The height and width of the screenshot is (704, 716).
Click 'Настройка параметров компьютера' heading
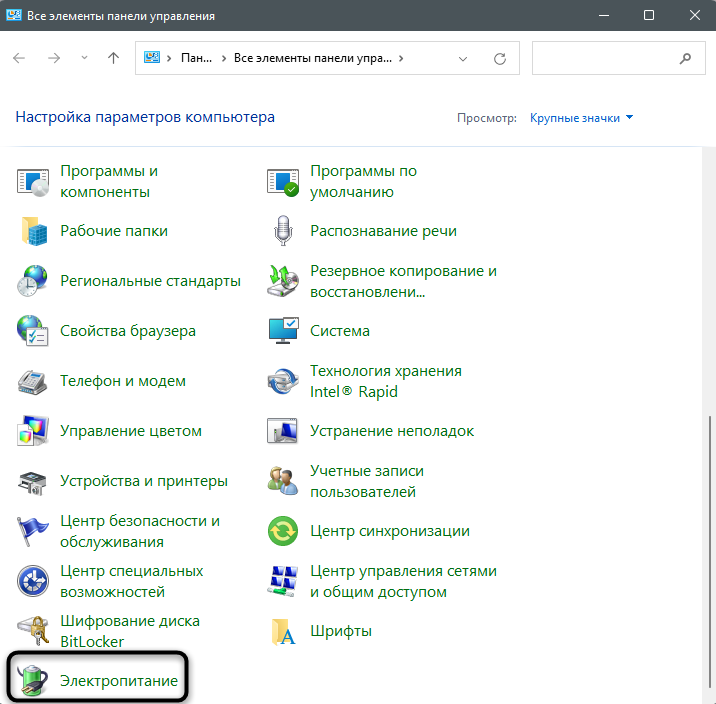coord(145,117)
